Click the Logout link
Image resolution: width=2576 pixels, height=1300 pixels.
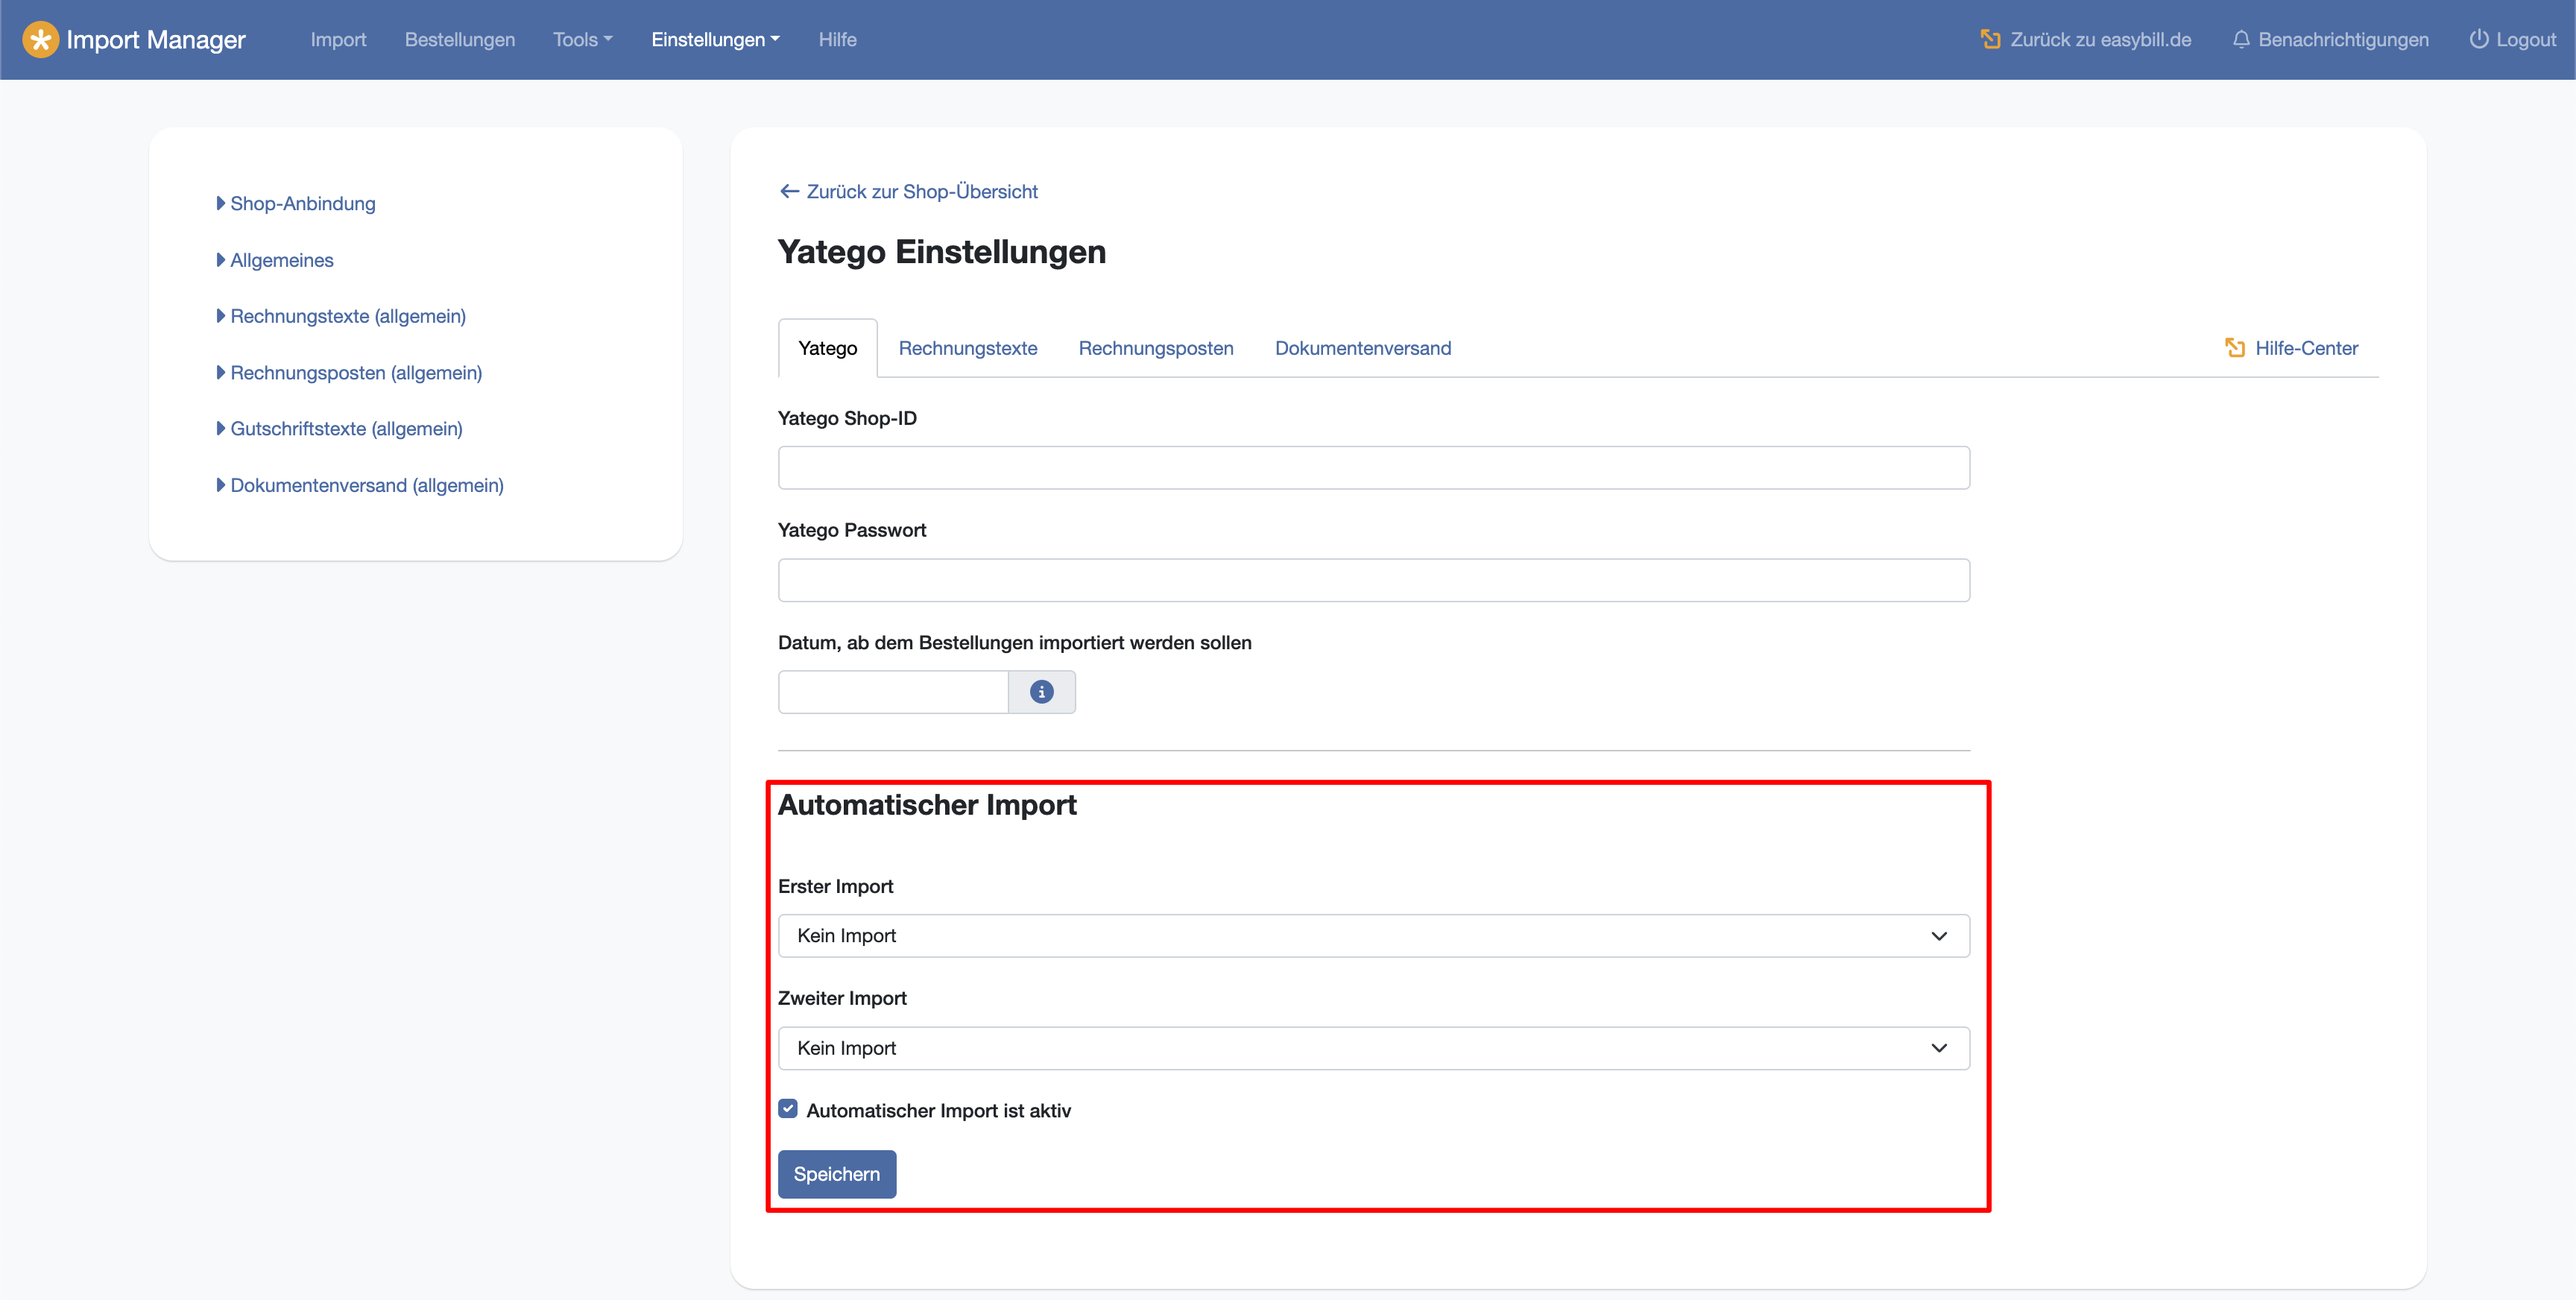point(2512,40)
